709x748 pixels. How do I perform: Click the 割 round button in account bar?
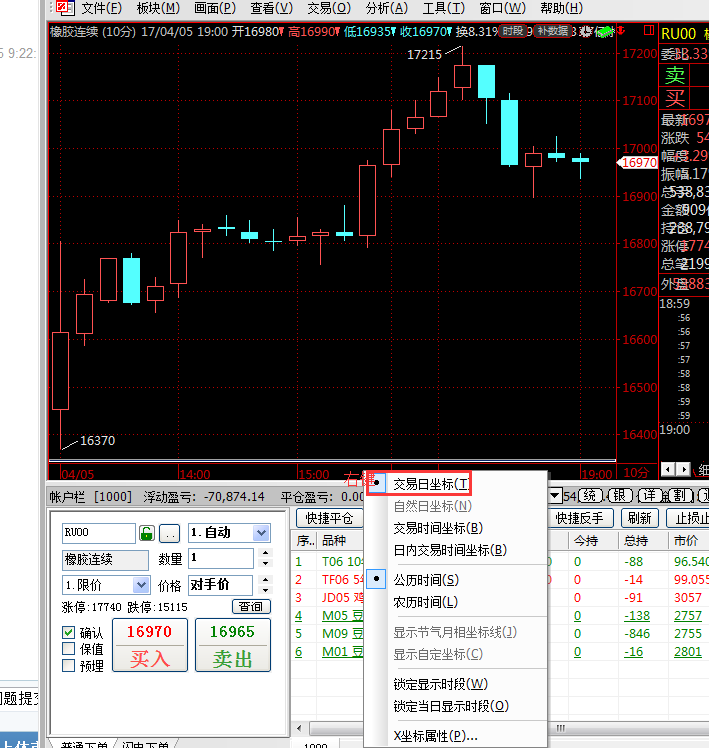[x=679, y=496]
